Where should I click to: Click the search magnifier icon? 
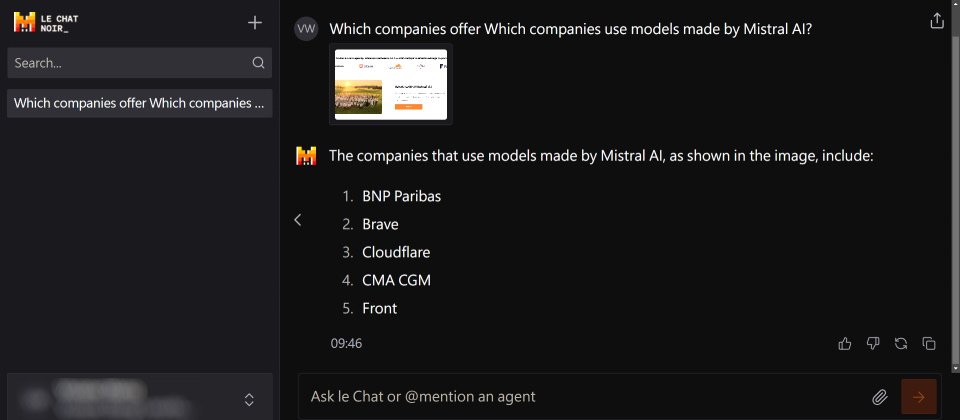click(x=258, y=63)
